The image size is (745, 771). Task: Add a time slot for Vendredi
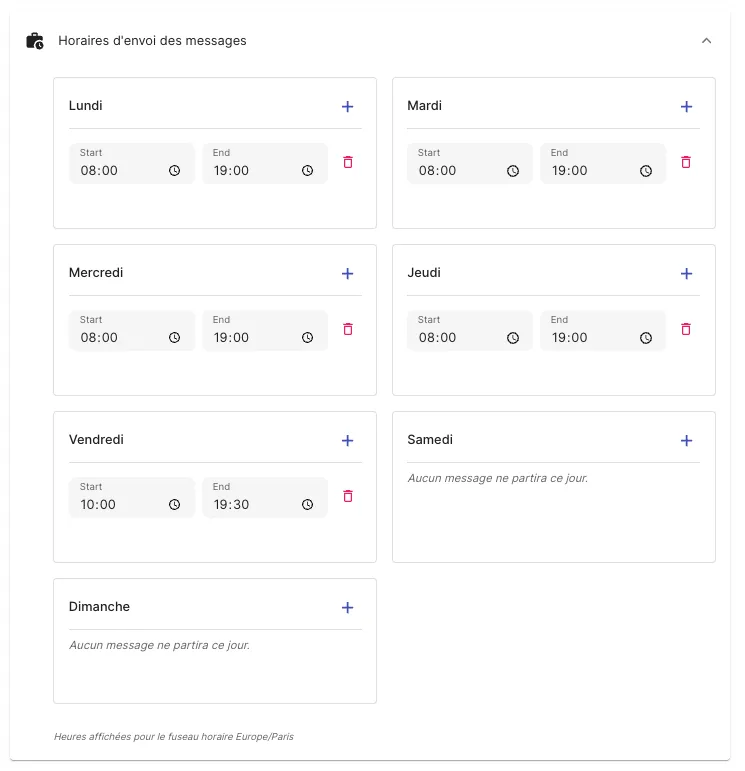tap(347, 441)
